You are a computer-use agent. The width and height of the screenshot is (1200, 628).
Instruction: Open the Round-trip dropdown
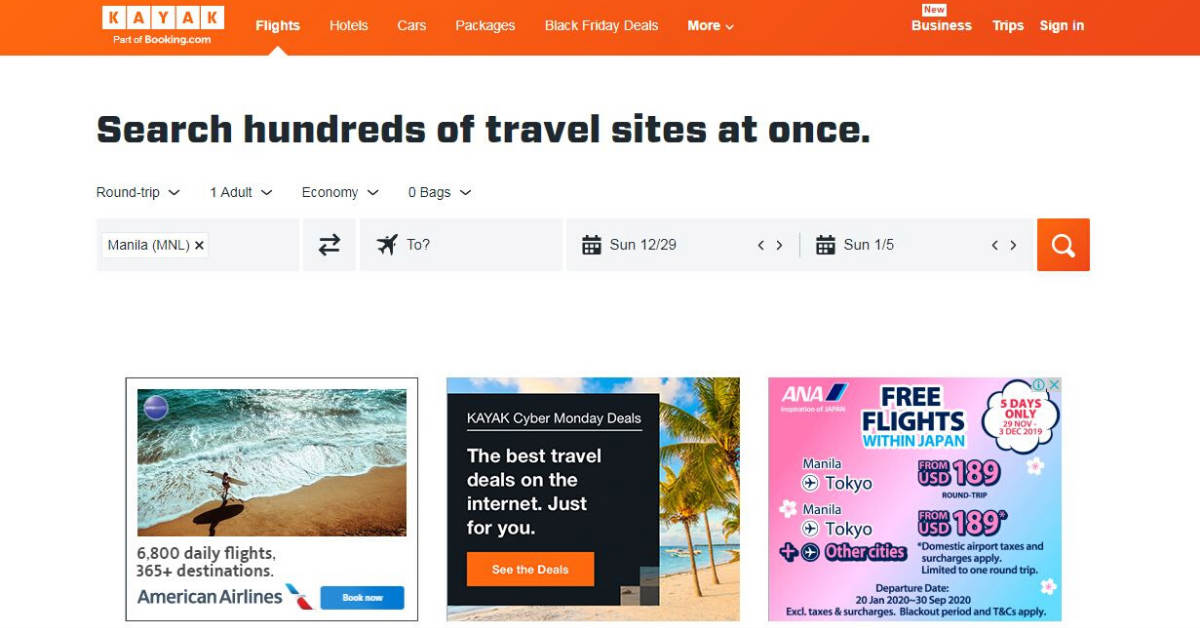[138, 192]
